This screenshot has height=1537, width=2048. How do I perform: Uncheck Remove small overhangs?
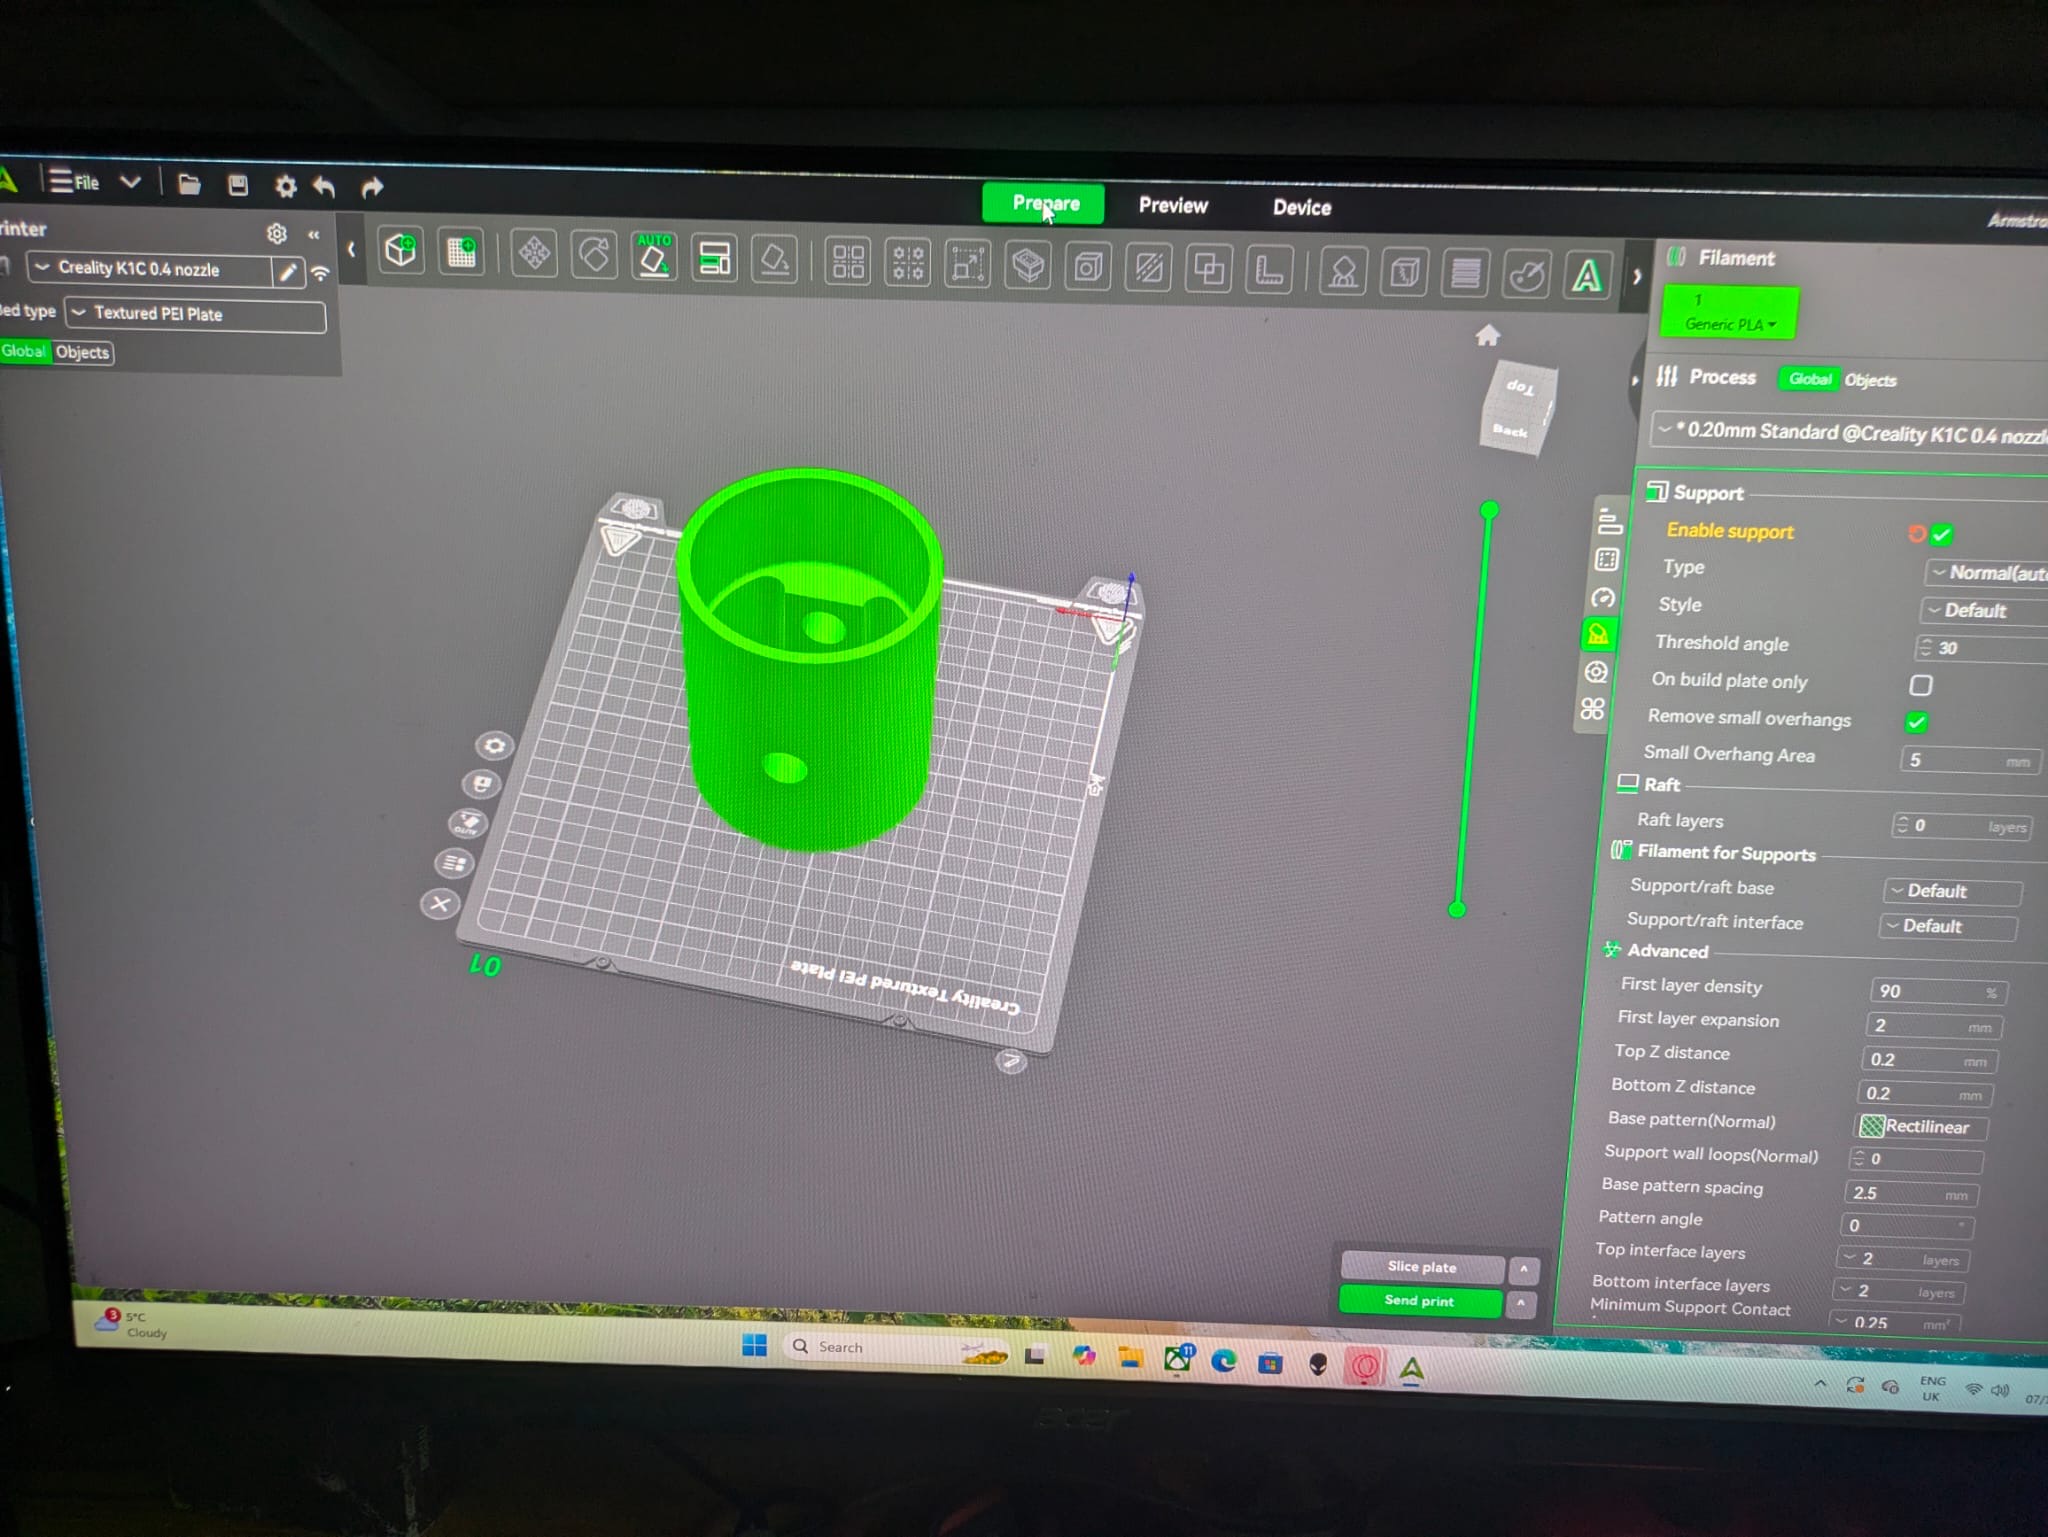tap(1917, 722)
